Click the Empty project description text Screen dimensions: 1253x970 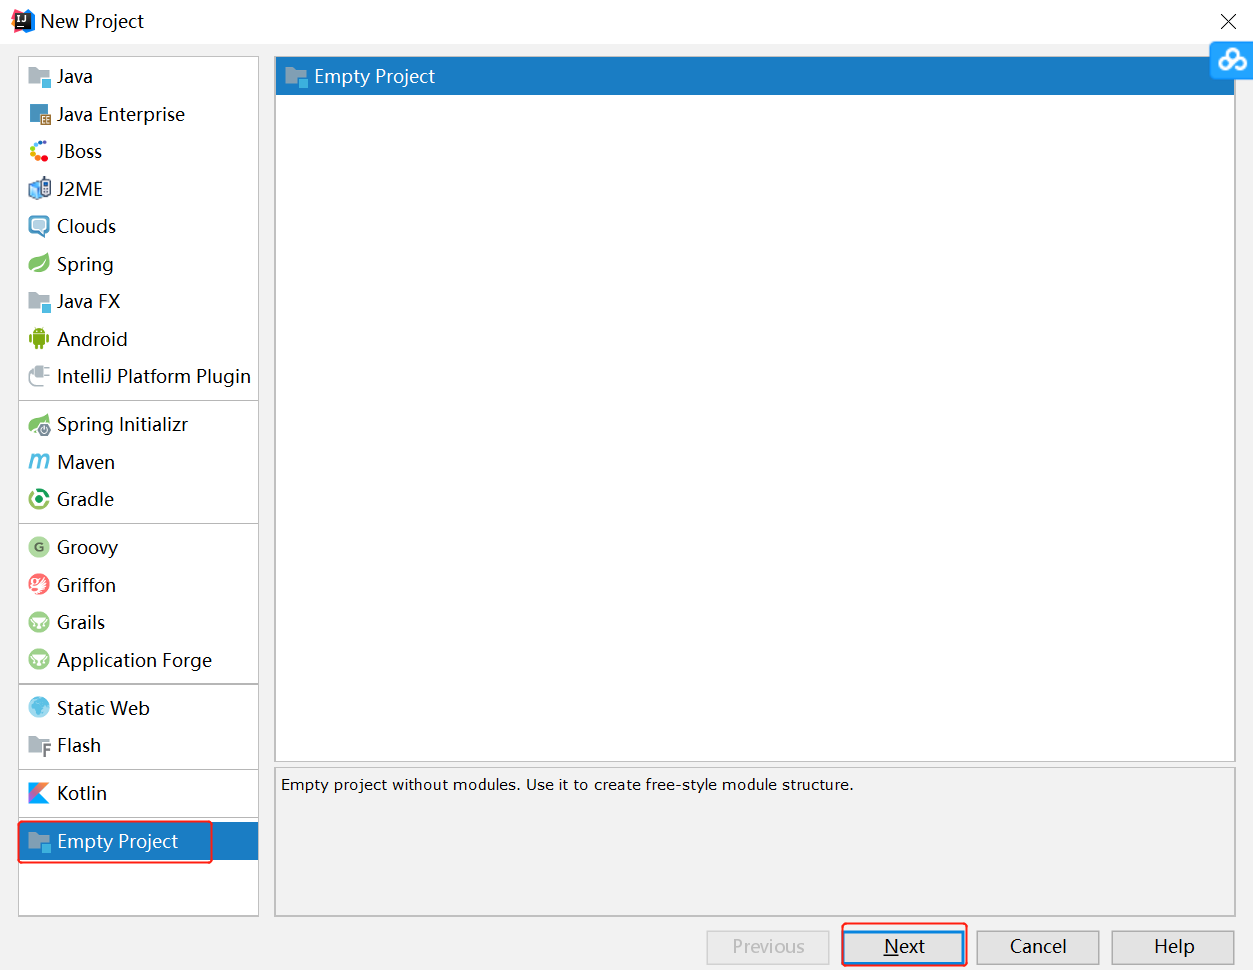567,785
